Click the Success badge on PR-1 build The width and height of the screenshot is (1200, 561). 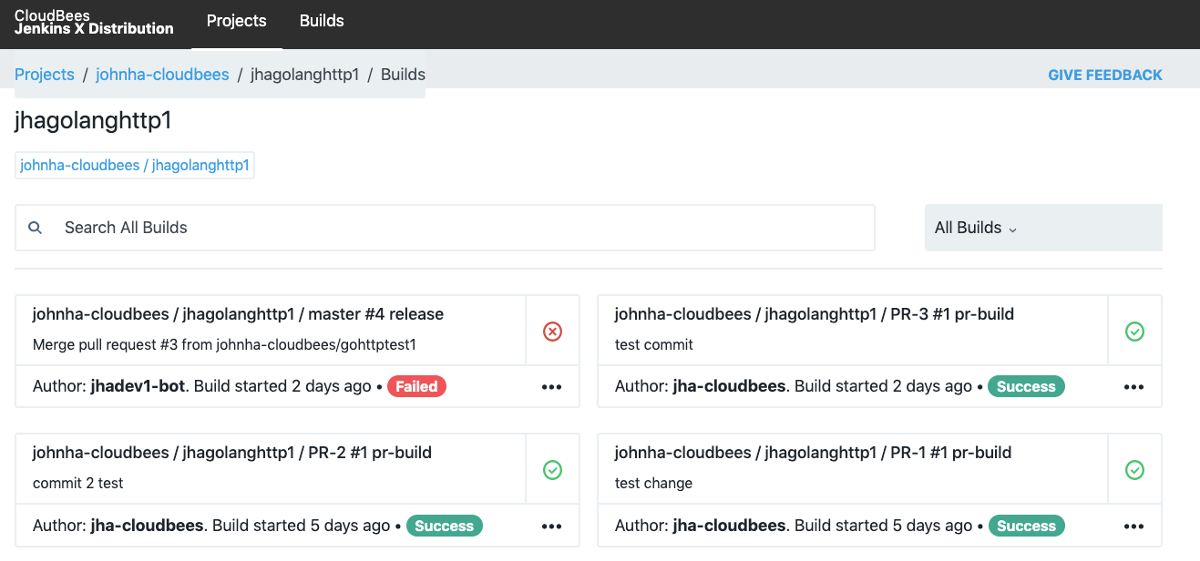1026,525
